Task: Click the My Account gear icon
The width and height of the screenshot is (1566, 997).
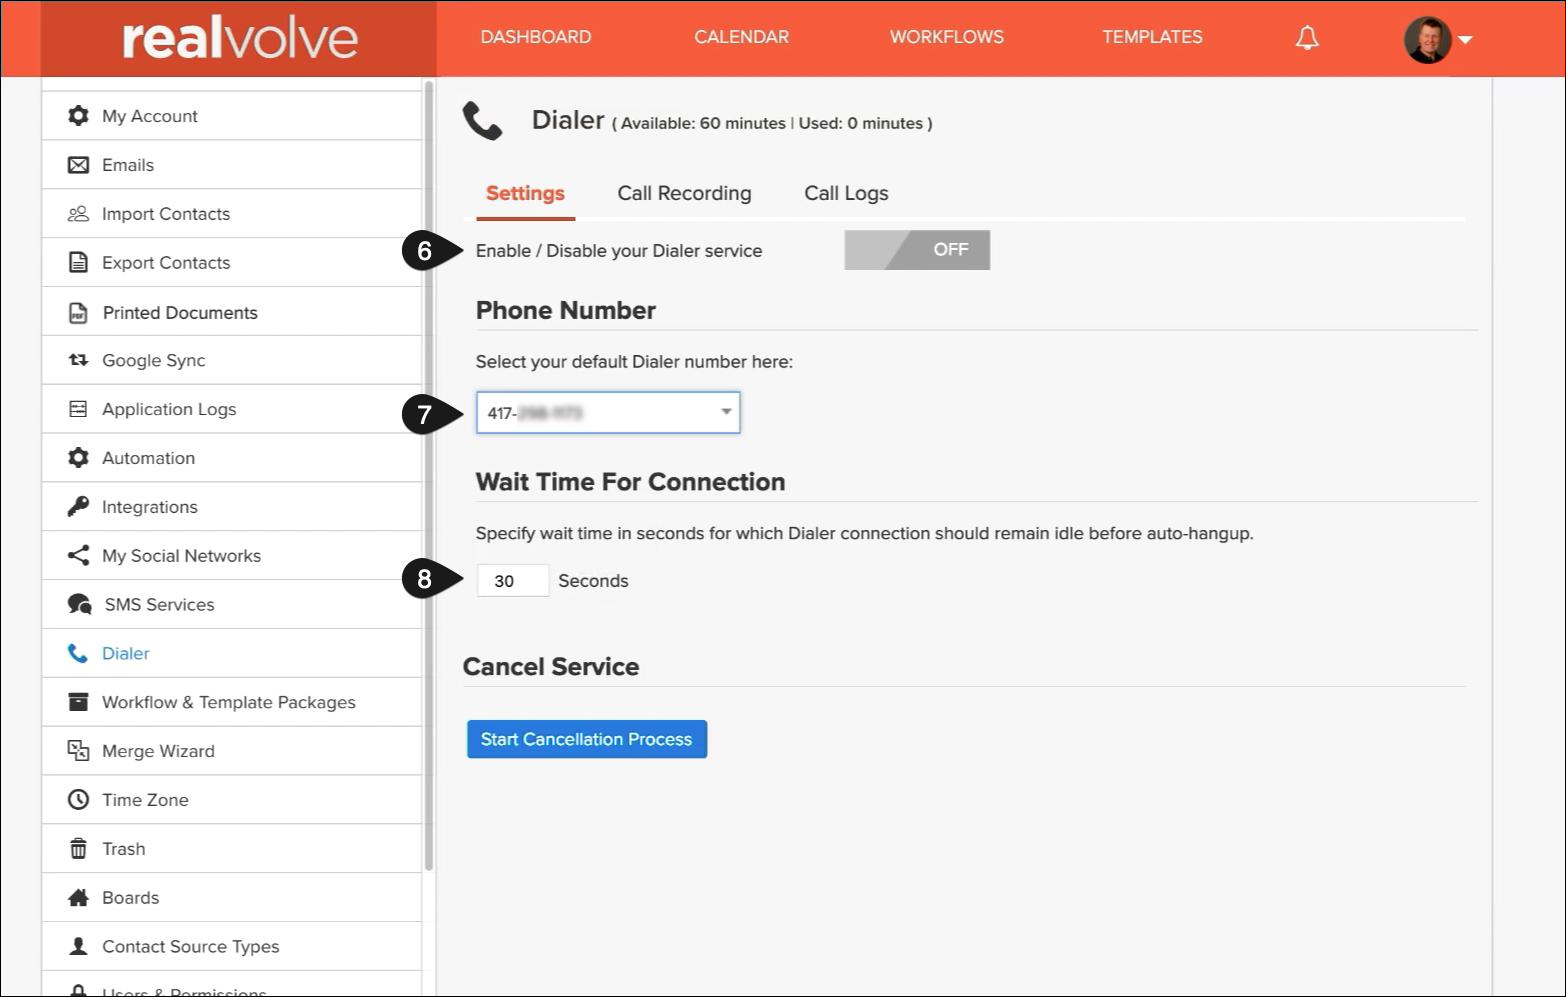Action: pyautogui.click(x=78, y=116)
